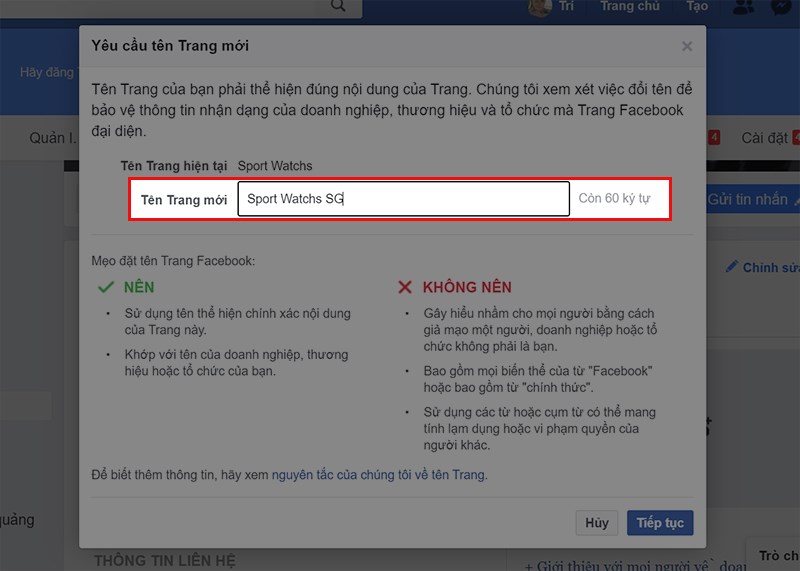The height and width of the screenshot is (571, 800).
Task: Click the Tên Trang hiện tại label
Action: tap(173, 166)
